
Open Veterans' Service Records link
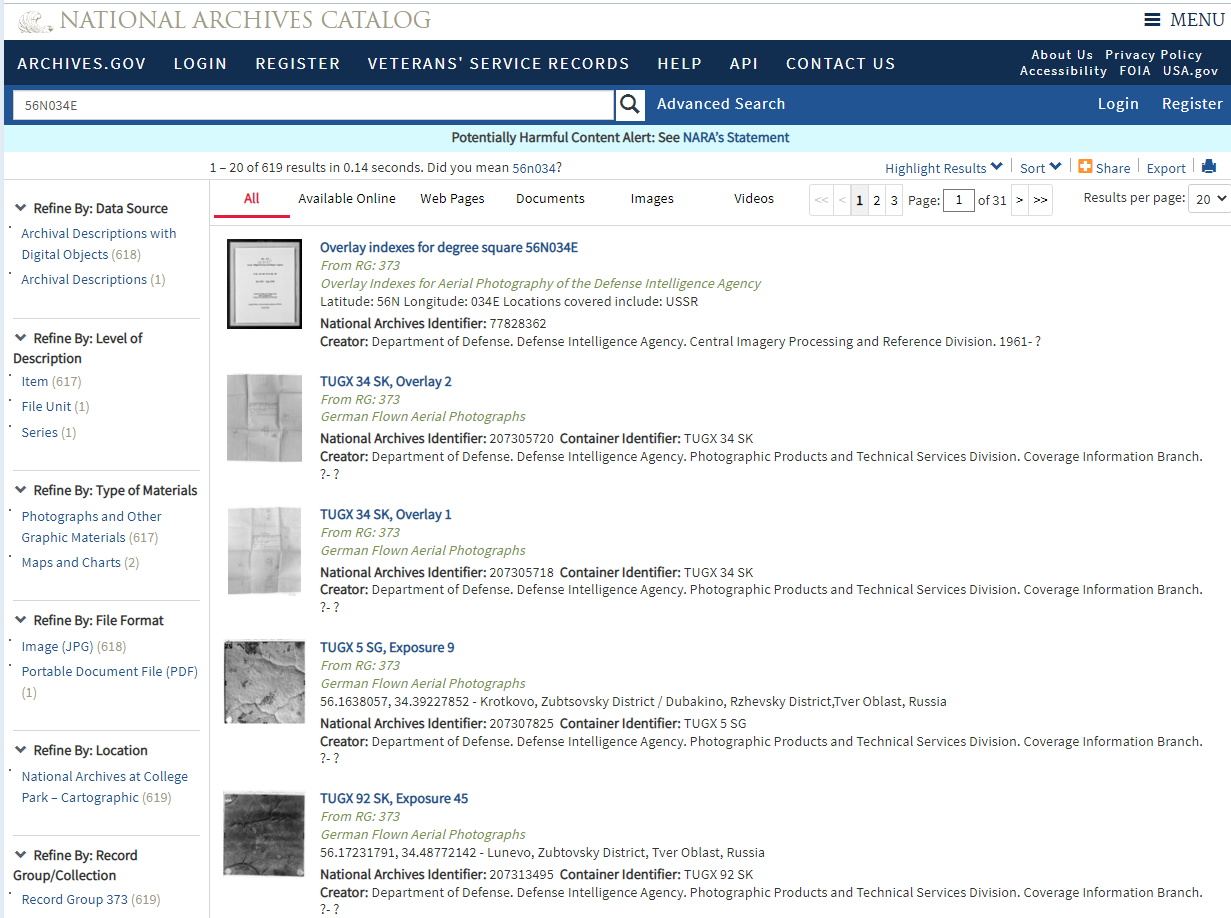tap(498, 64)
